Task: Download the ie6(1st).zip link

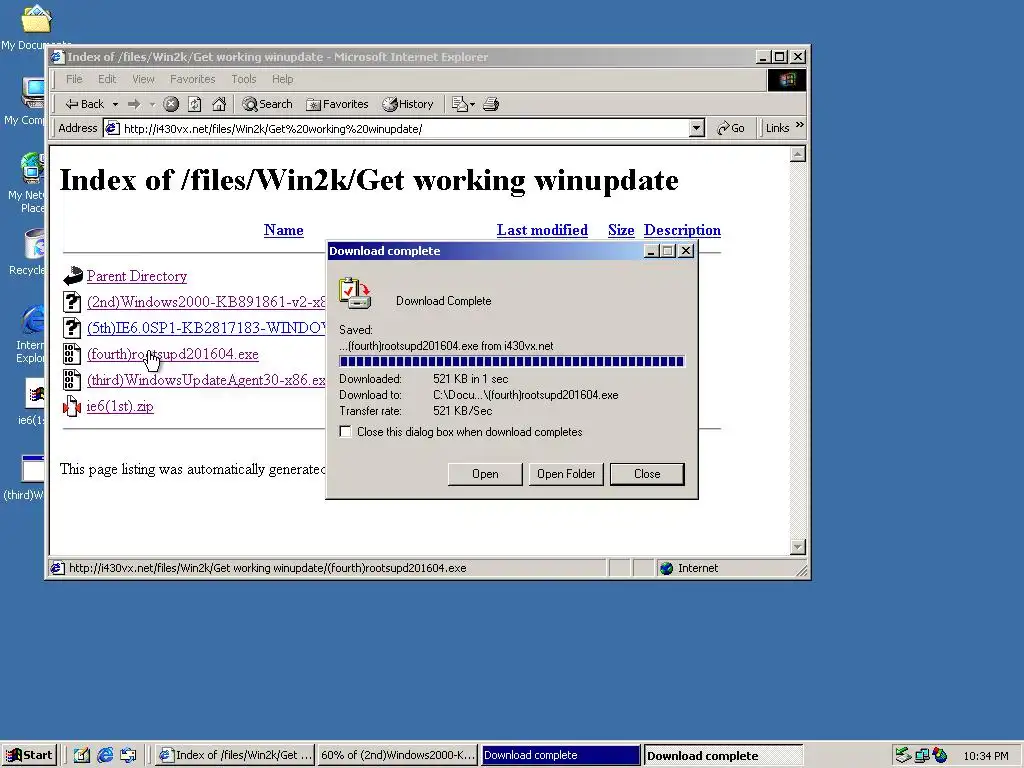Action: (120, 406)
